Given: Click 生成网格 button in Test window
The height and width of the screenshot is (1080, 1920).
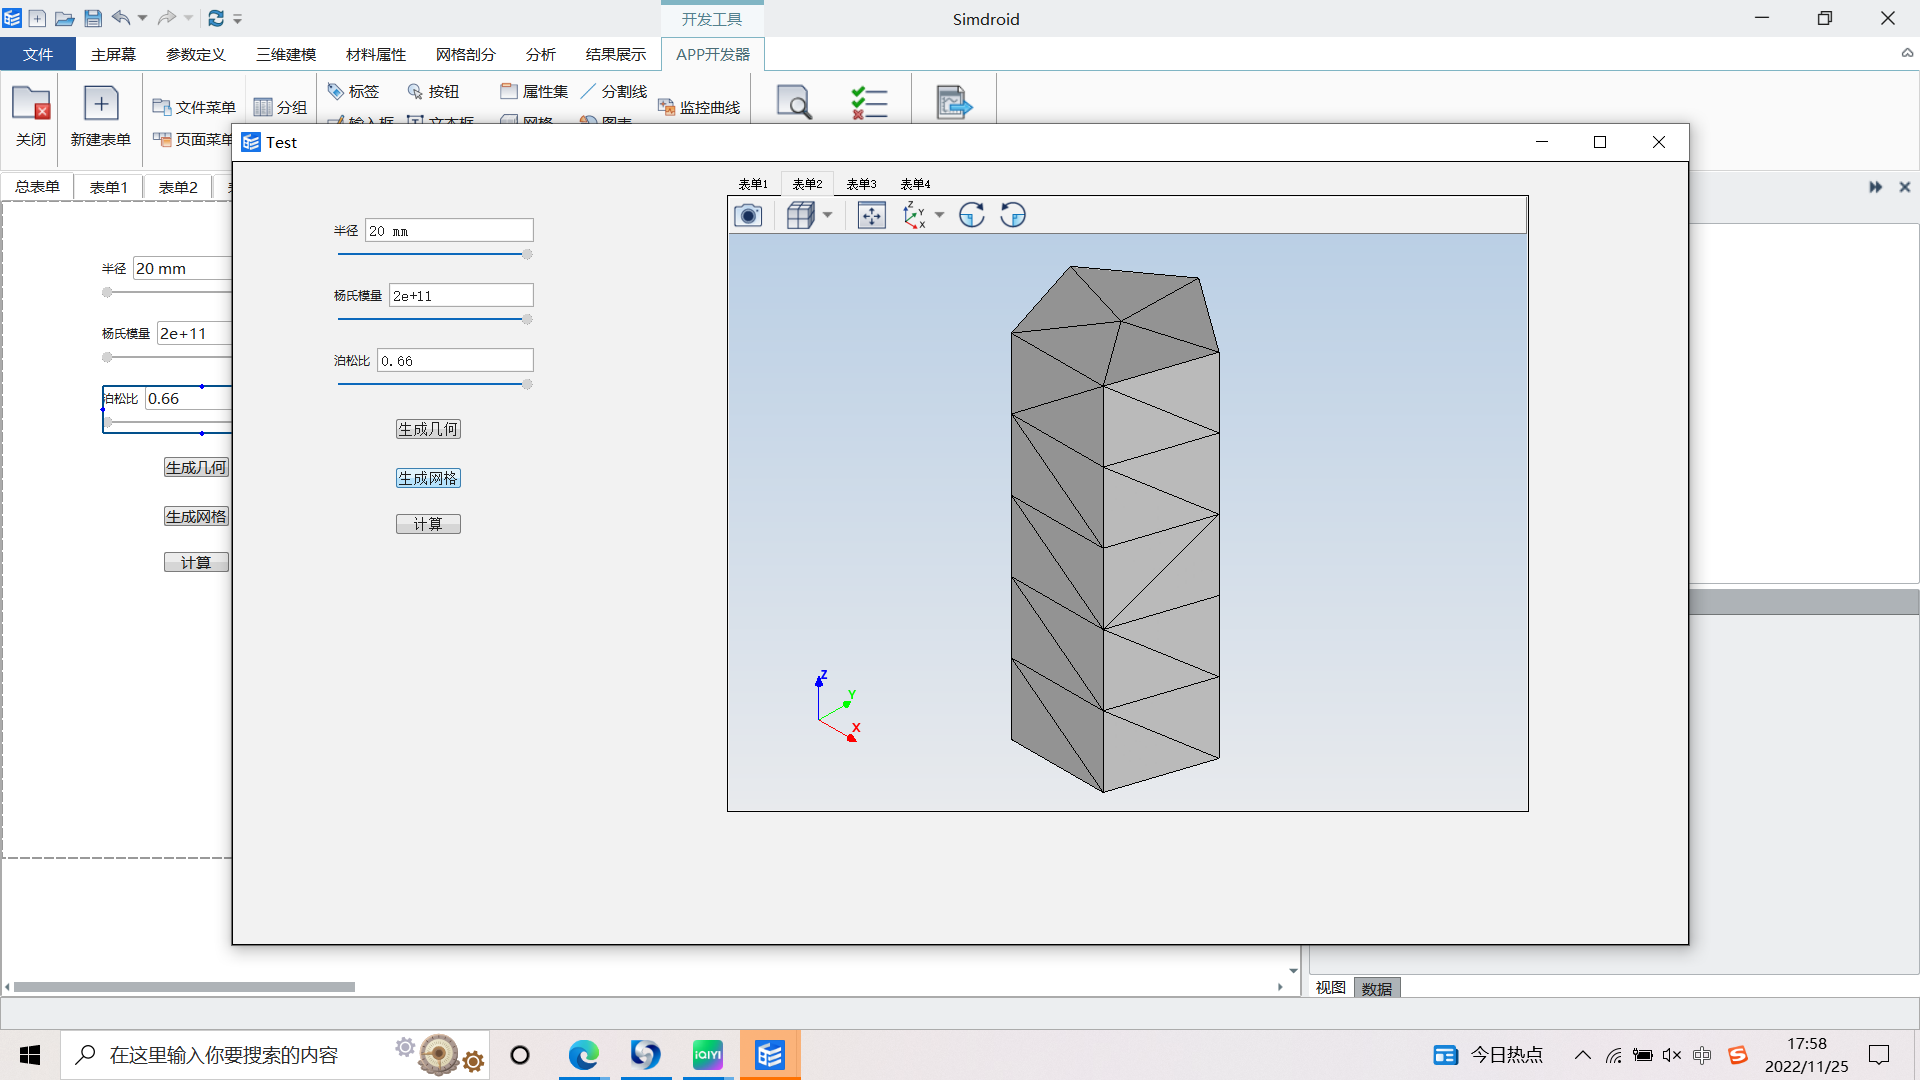Looking at the screenshot, I should point(428,478).
